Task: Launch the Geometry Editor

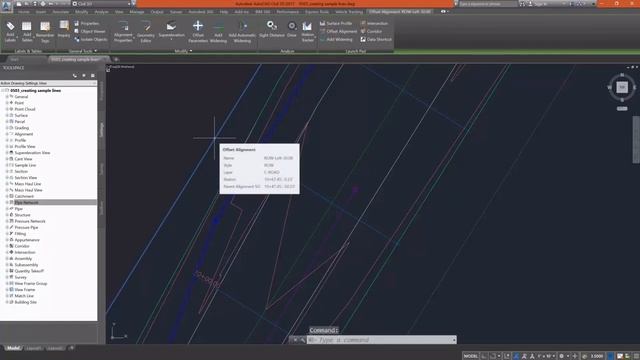Action: click(x=146, y=32)
